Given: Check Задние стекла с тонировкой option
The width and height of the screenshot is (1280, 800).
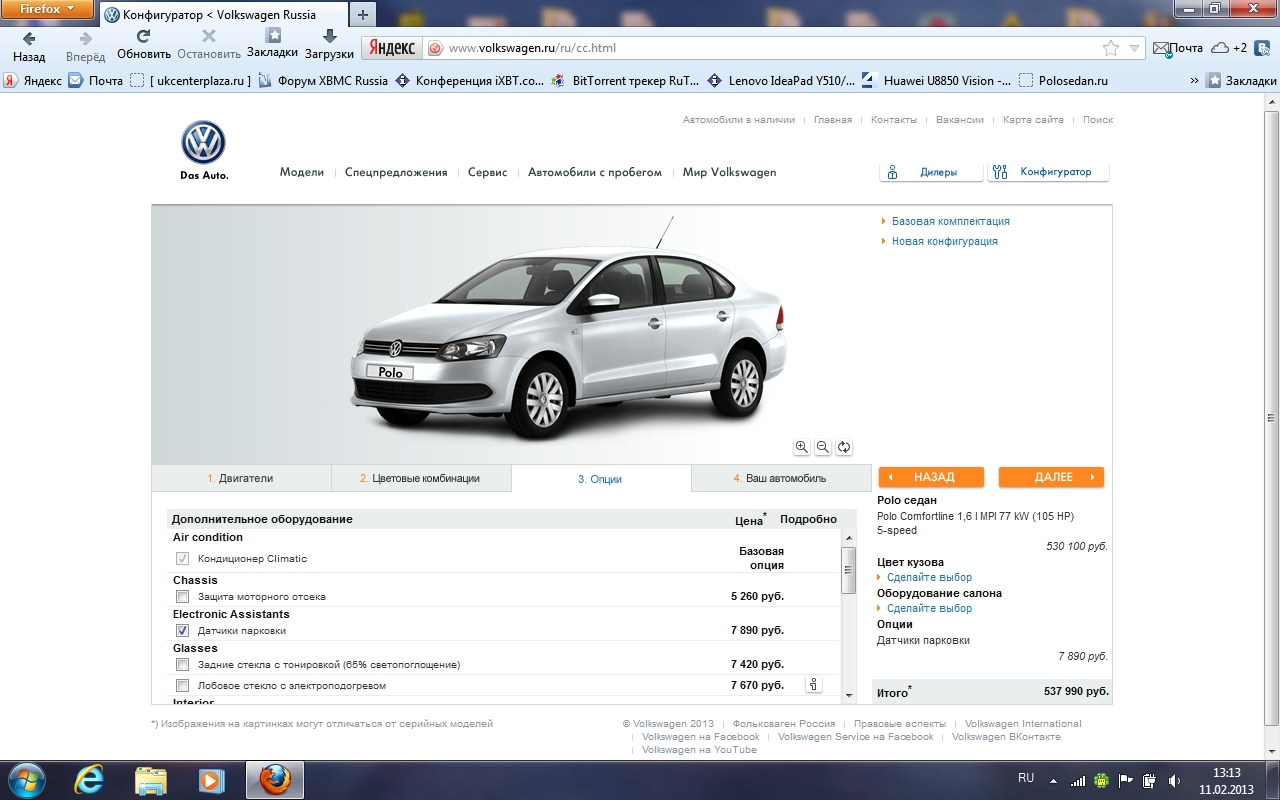Looking at the screenshot, I should coord(182,665).
